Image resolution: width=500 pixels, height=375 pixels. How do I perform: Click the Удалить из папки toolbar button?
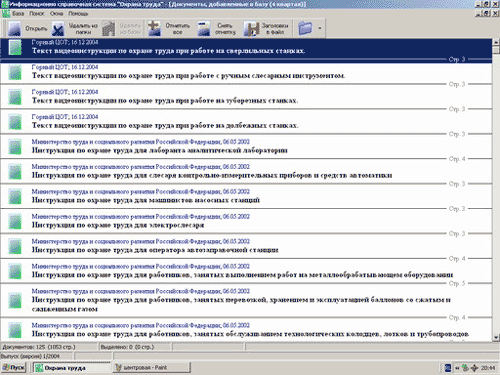(75, 29)
